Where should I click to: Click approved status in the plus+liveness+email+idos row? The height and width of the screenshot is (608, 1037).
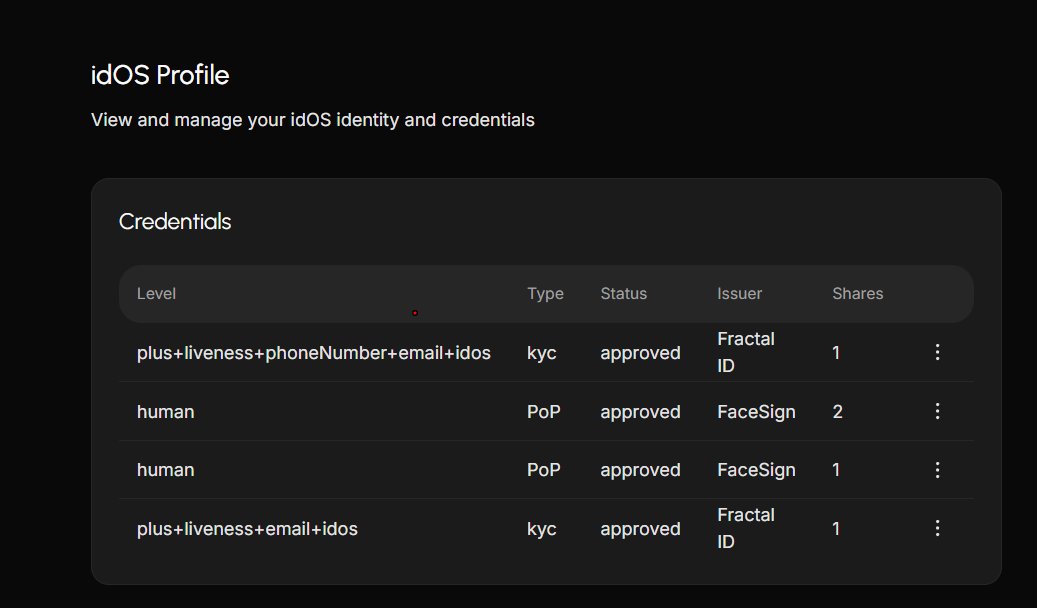(x=640, y=529)
